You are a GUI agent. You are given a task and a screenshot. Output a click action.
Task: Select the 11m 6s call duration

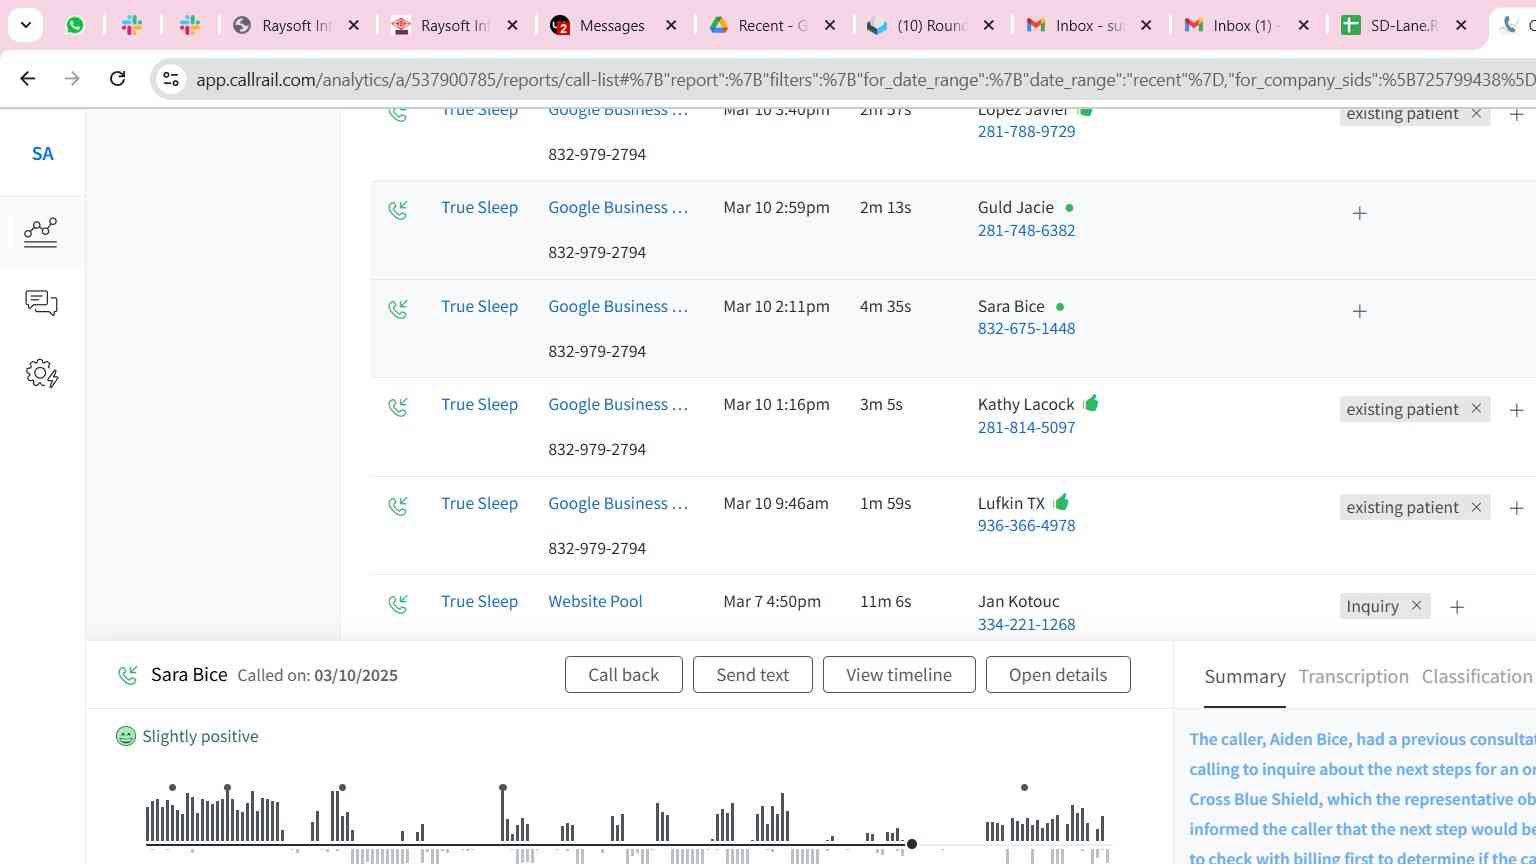(x=885, y=601)
